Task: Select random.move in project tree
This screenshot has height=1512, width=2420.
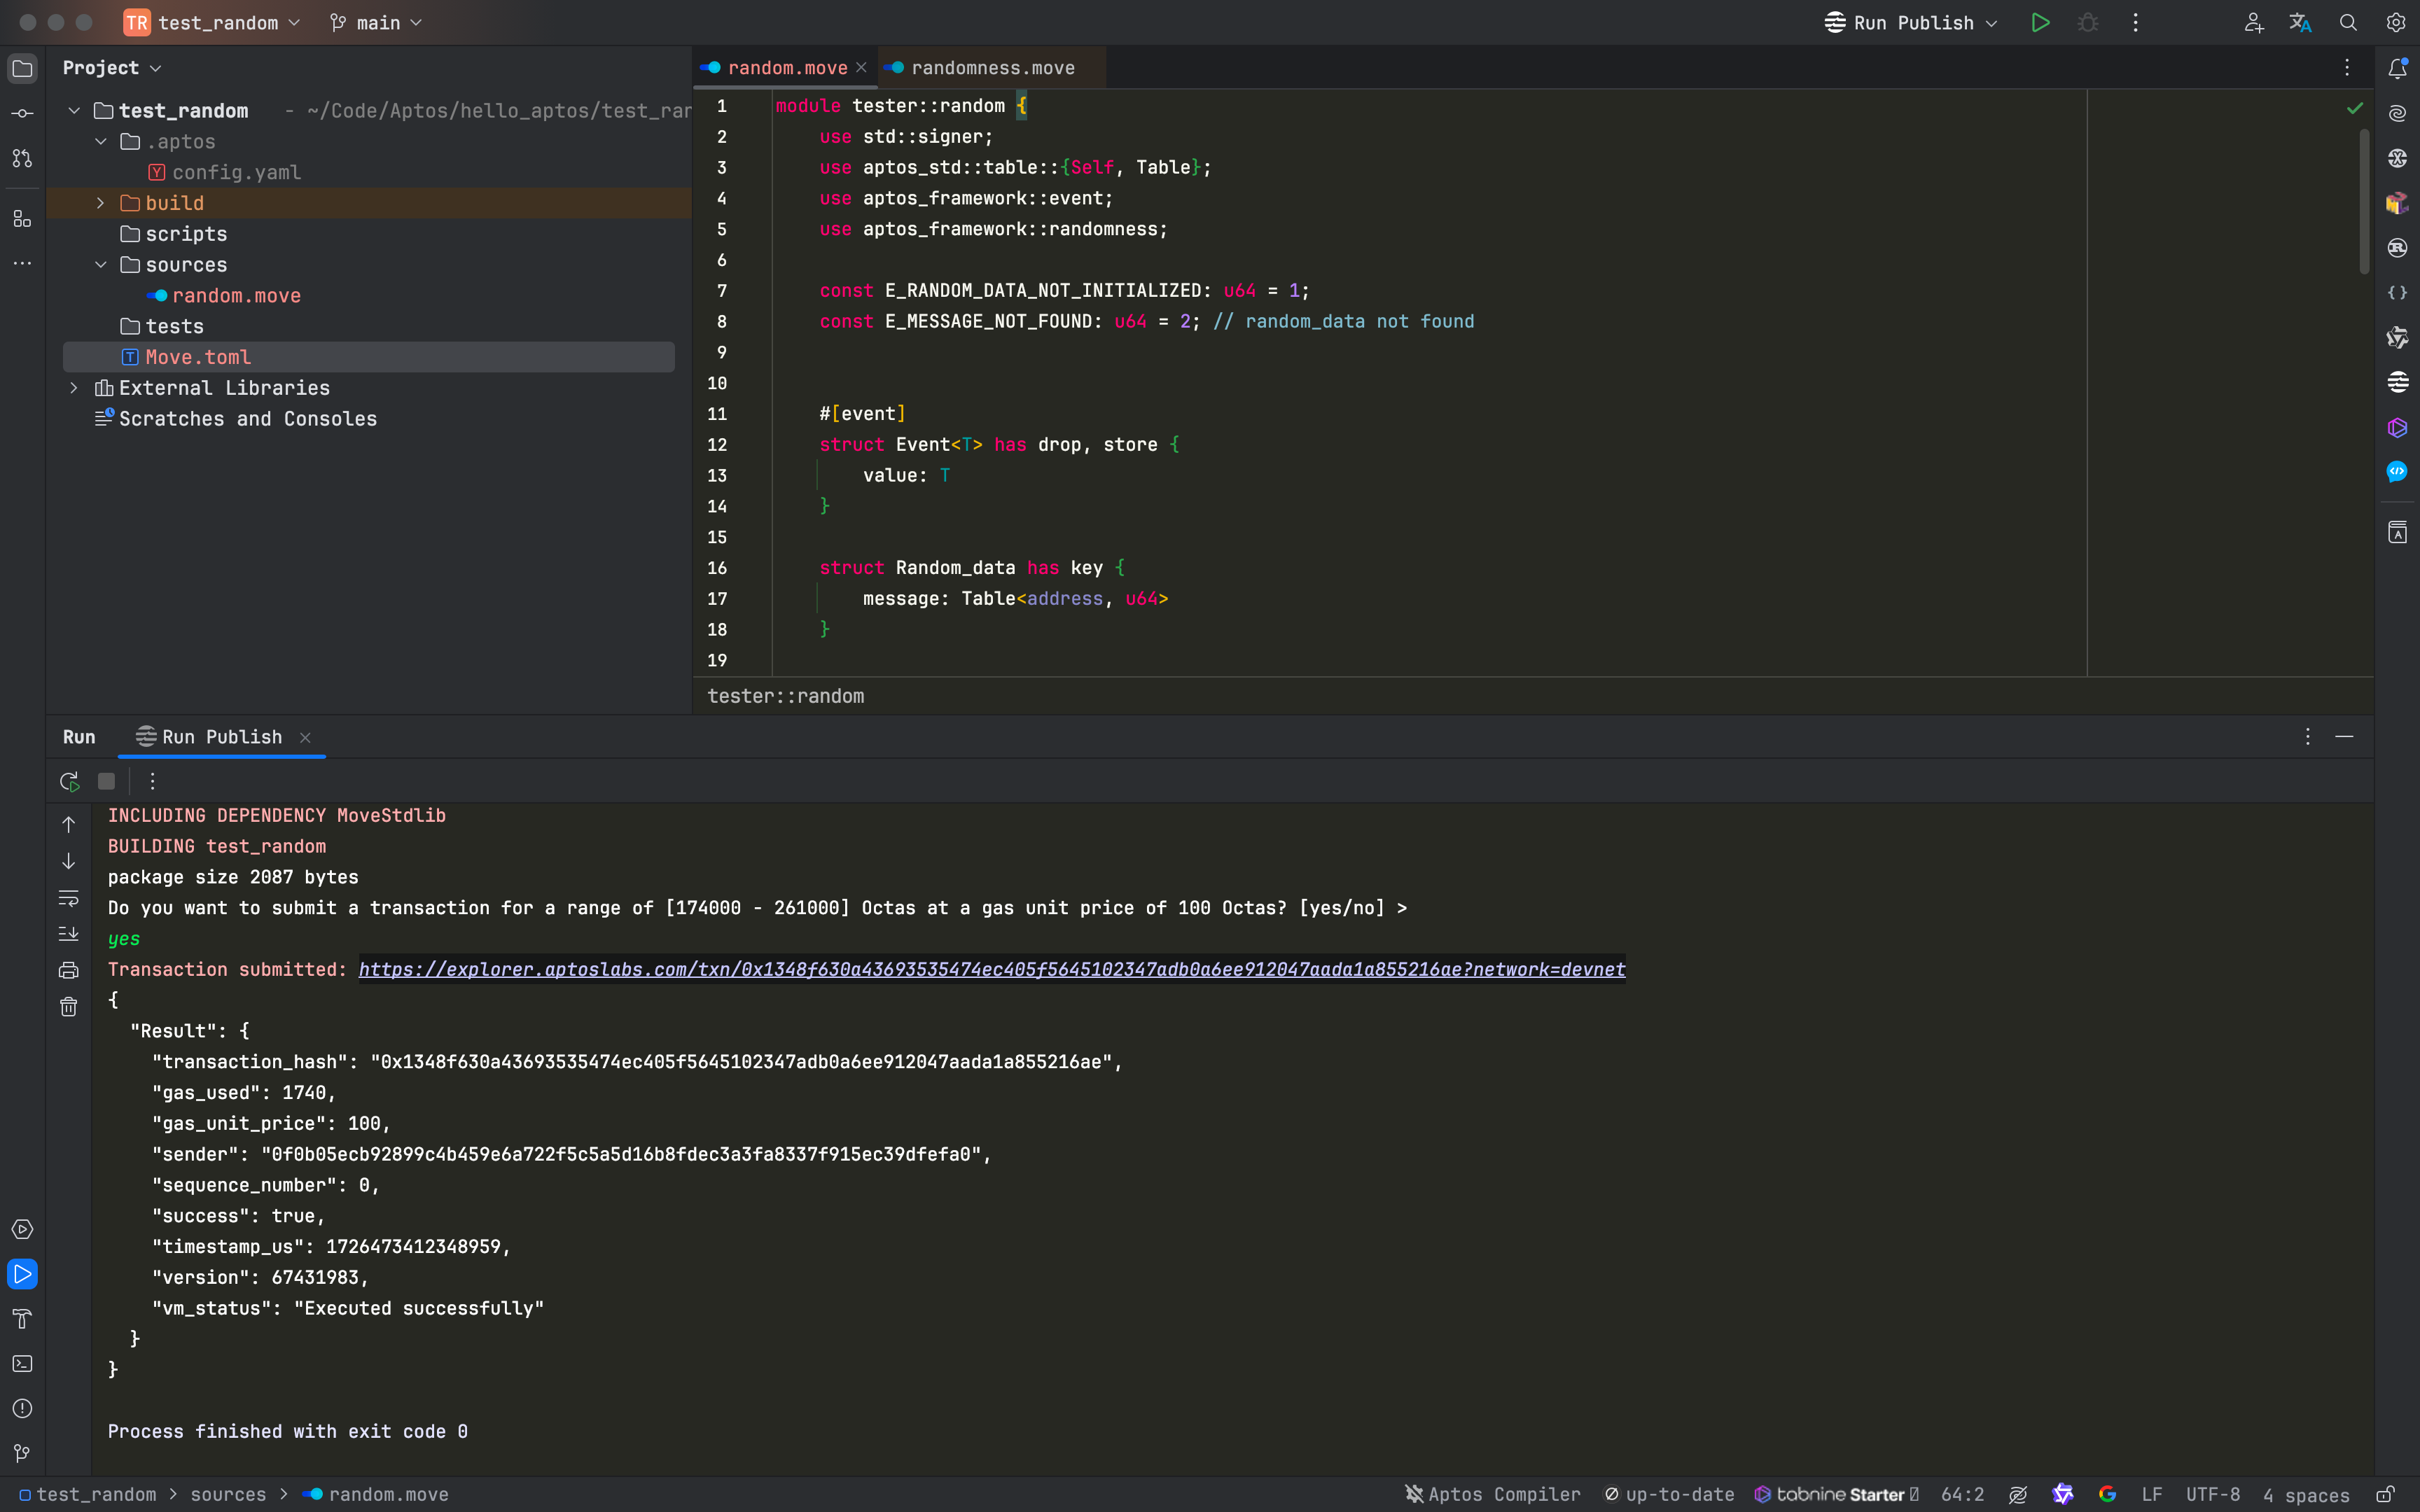Action: (x=236, y=296)
